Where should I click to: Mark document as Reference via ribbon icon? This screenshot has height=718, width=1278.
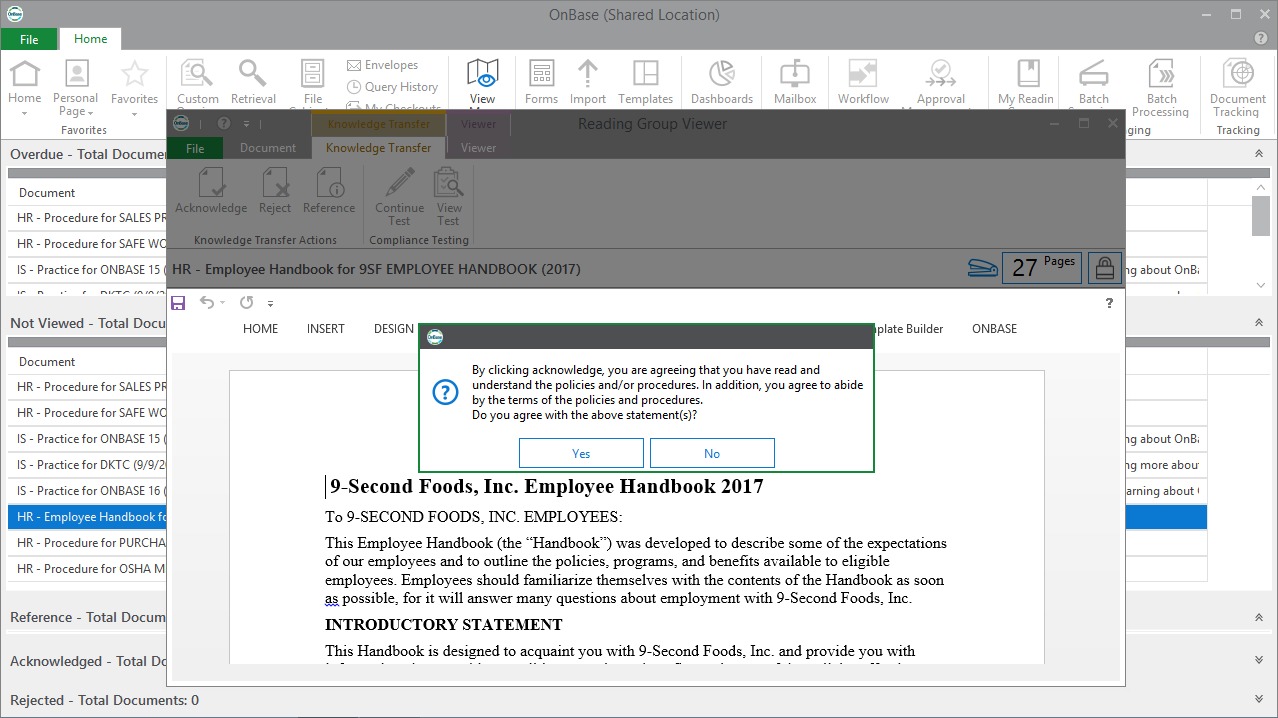pos(329,190)
